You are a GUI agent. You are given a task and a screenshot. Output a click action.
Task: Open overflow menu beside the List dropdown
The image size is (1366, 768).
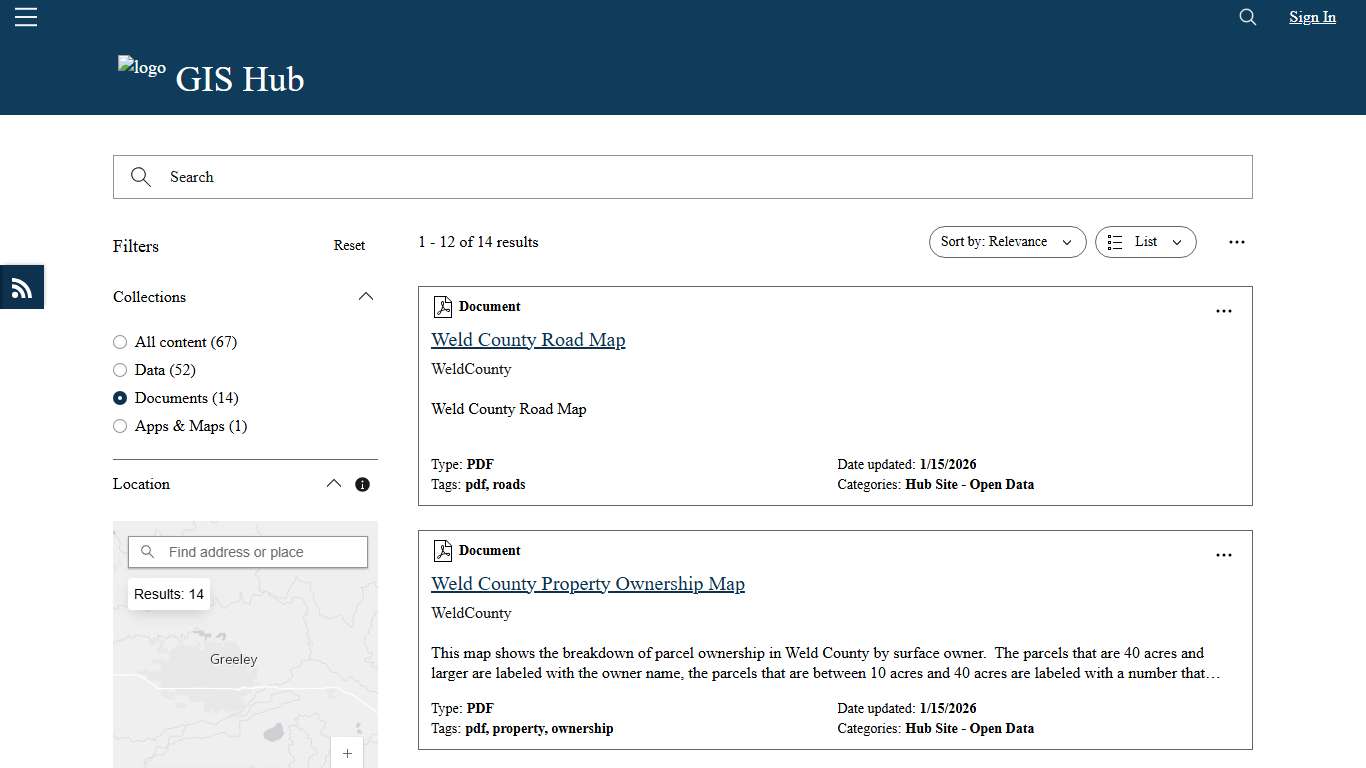click(1237, 242)
